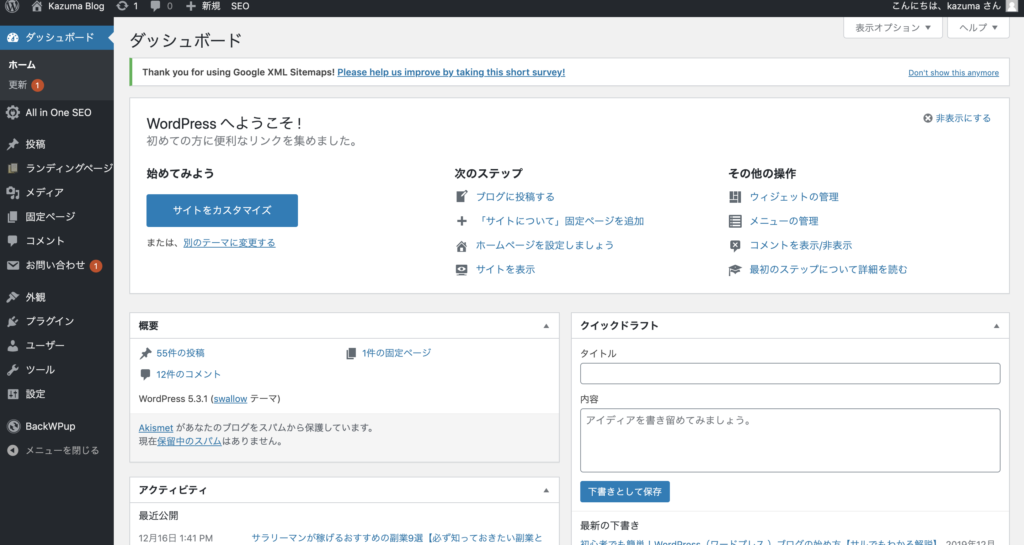Open 1件の固定ページ link
The image size is (1024, 545).
tap(396, 353)
